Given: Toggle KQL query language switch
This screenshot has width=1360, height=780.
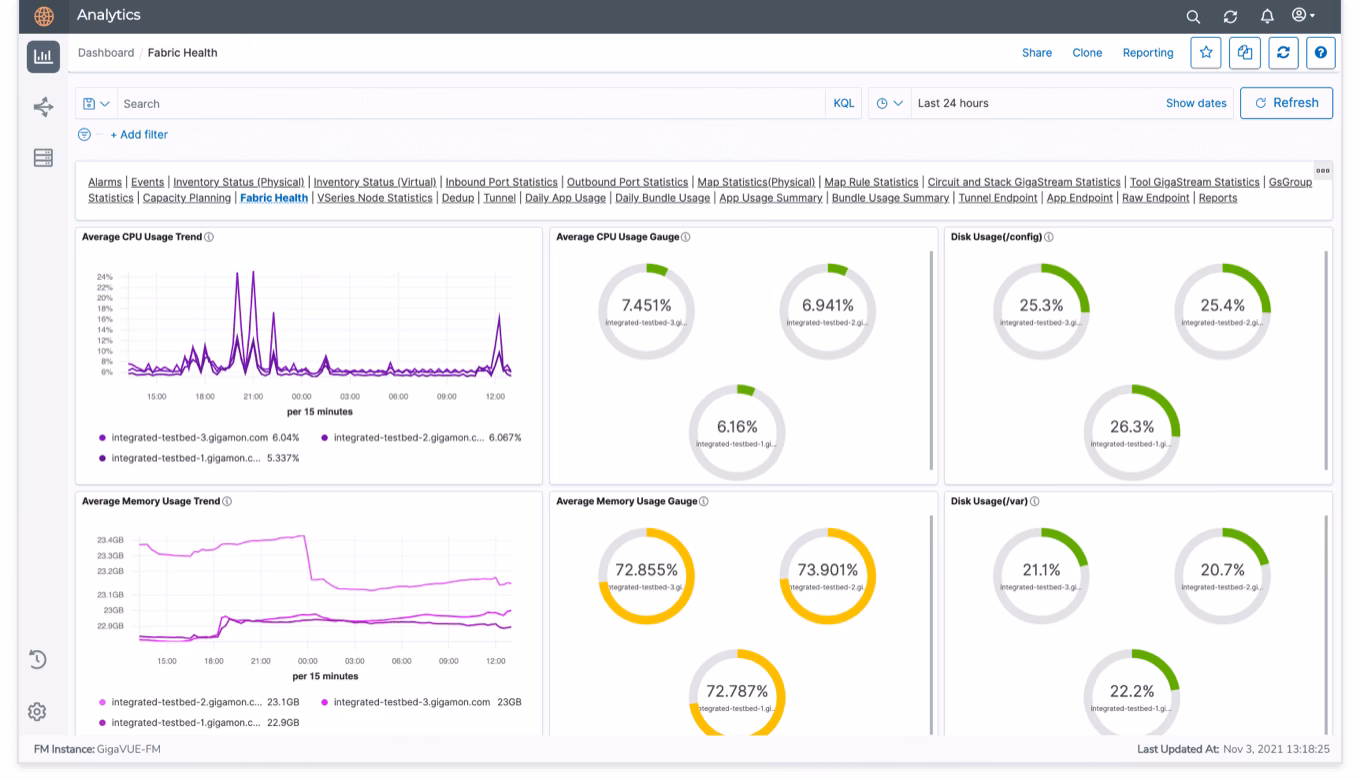Looking at the screenshot, I should [843, 103].
